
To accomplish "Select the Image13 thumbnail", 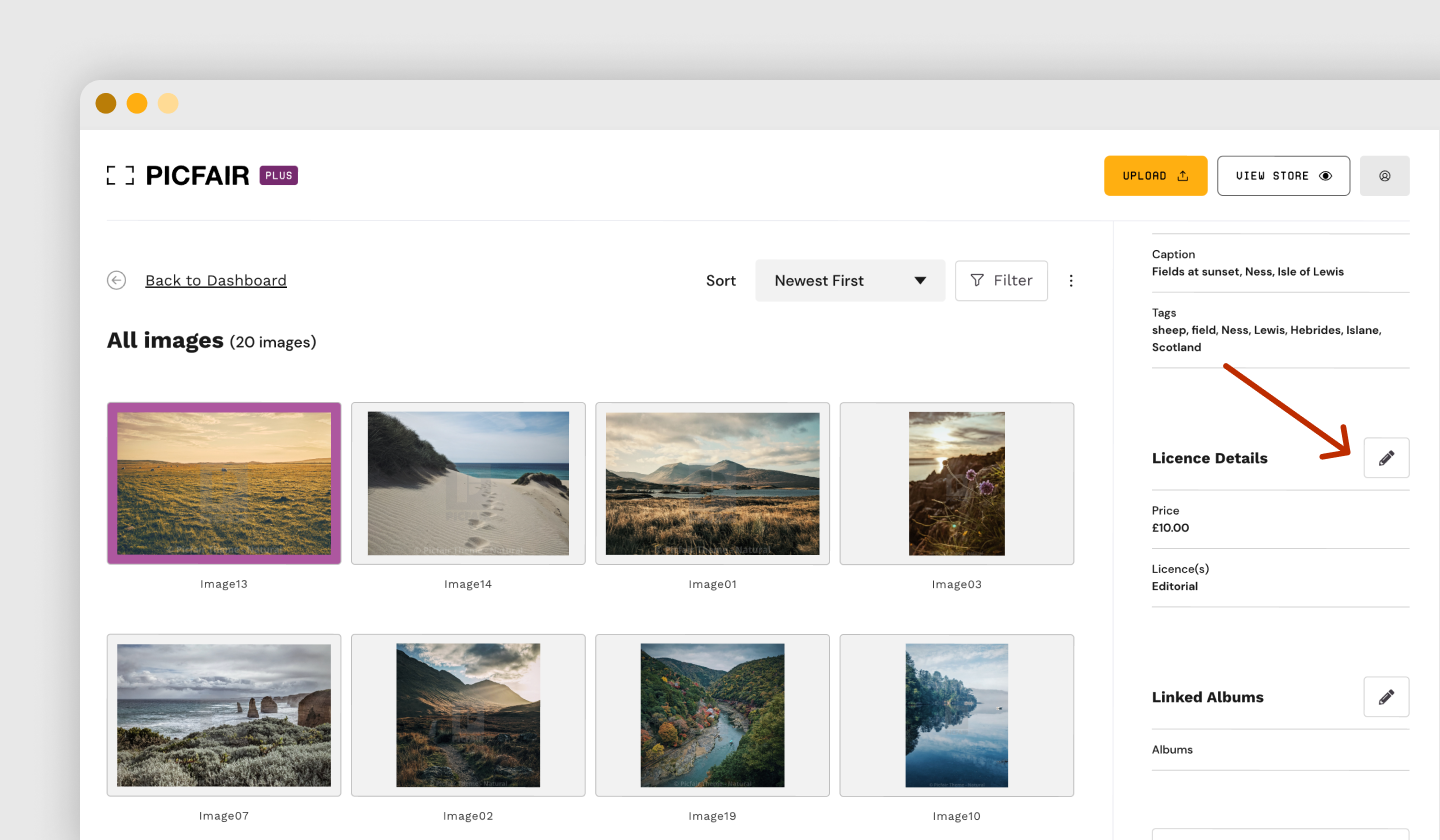I will (x=224, y=484).
